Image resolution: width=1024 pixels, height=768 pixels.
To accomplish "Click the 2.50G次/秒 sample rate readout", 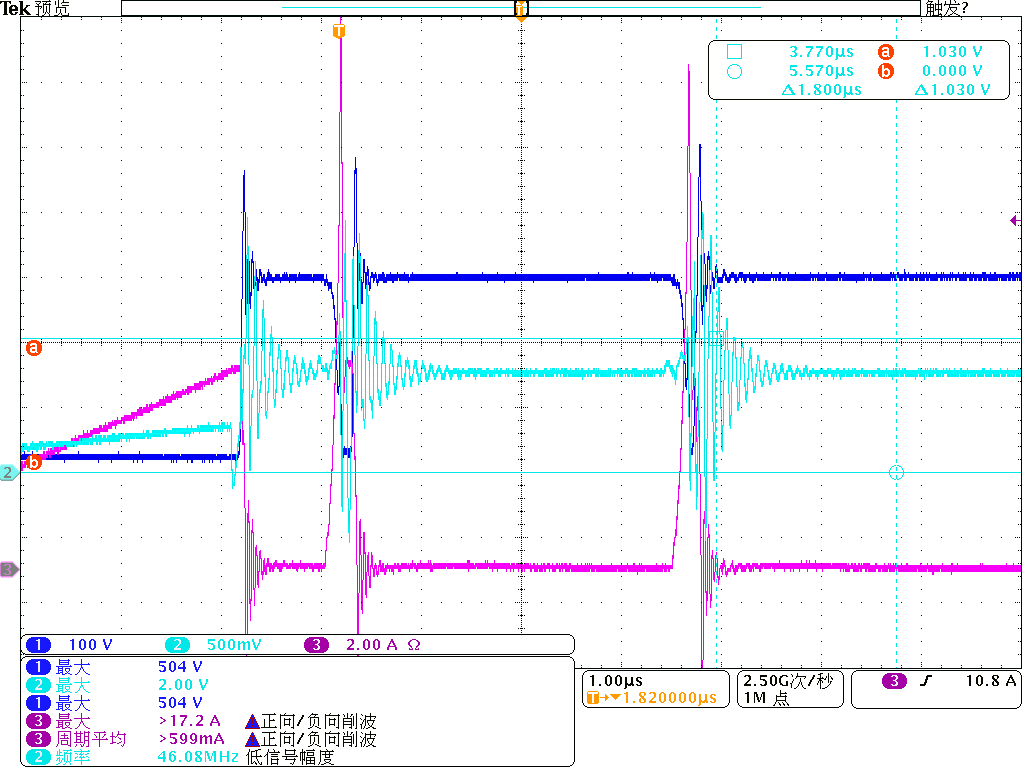I will point(788,681).
